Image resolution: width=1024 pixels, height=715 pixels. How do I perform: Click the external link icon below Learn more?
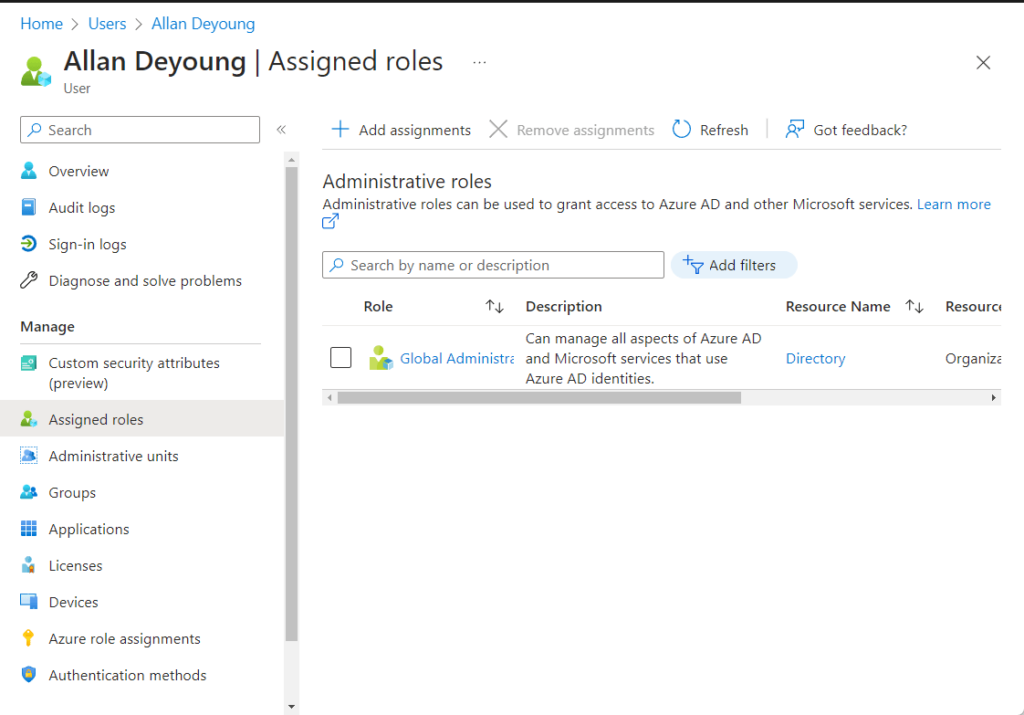330,222
